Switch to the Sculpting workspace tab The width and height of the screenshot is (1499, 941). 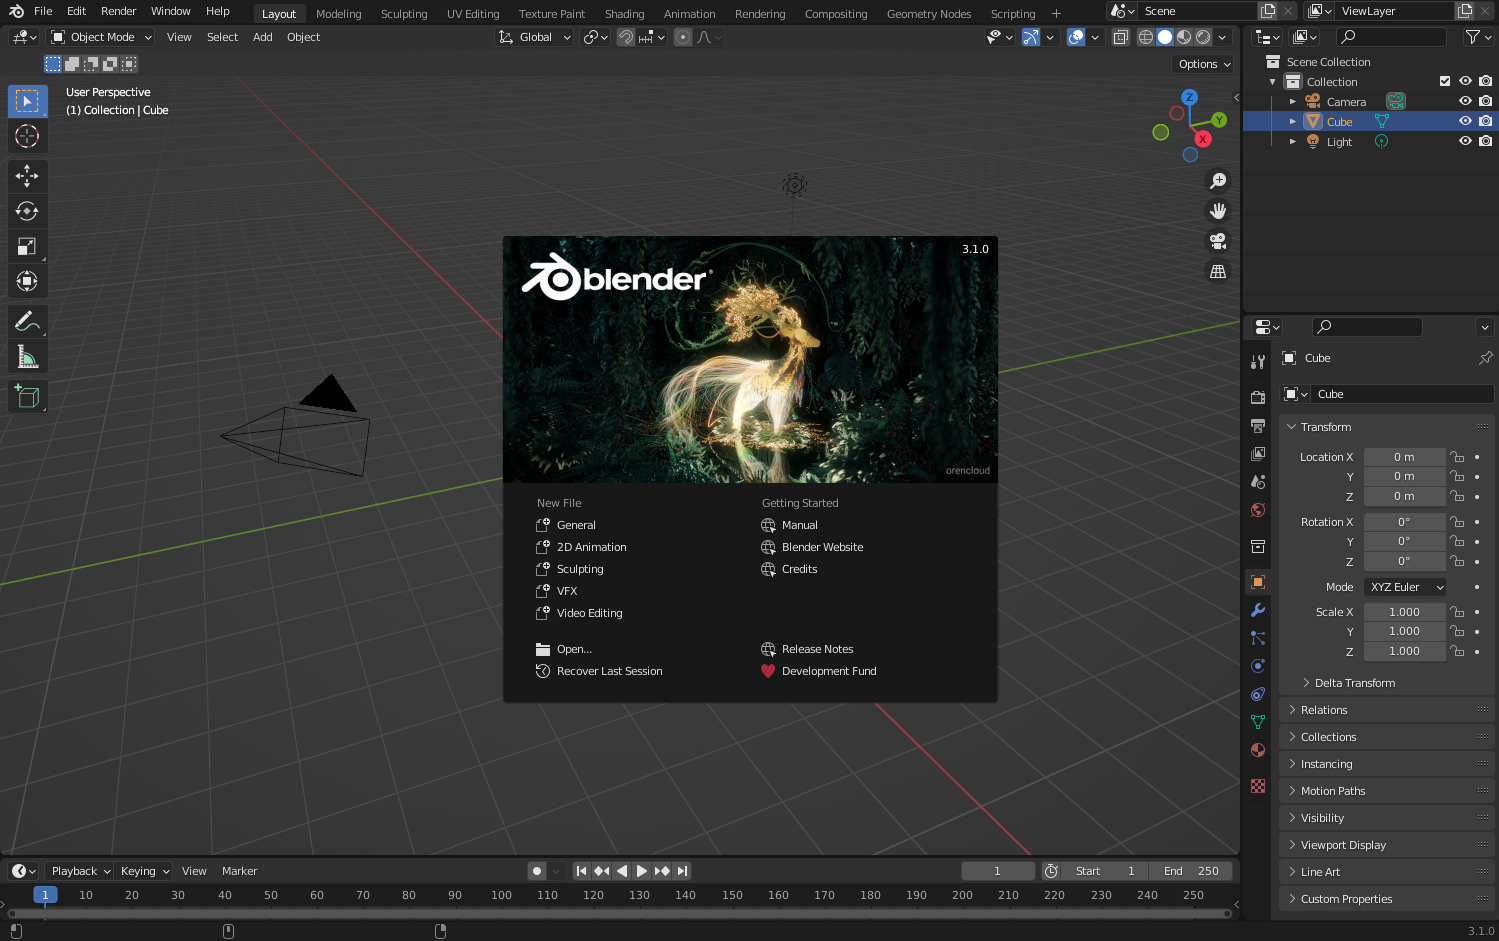(404, 14)
